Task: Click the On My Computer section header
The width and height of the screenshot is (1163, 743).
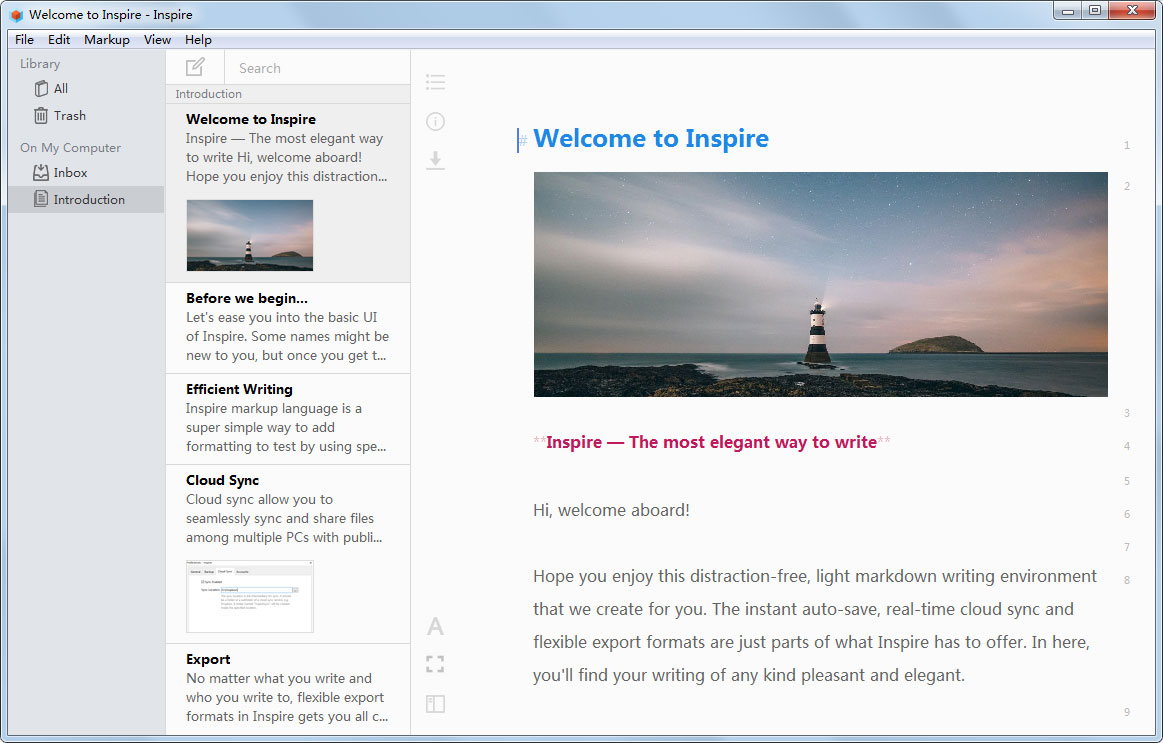Action: (70, 148)
